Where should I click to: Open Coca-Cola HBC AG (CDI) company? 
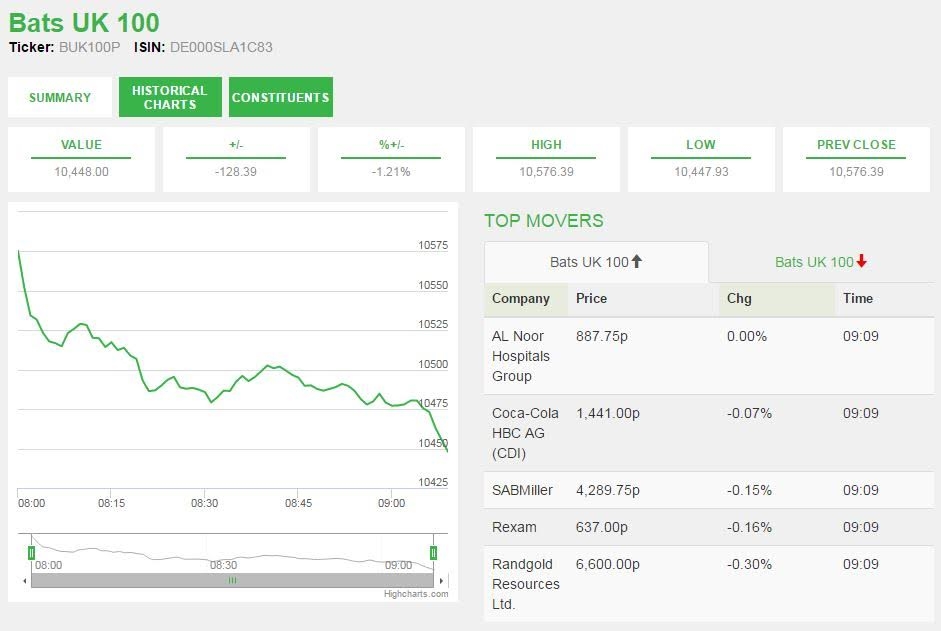(x=525, y=433)
